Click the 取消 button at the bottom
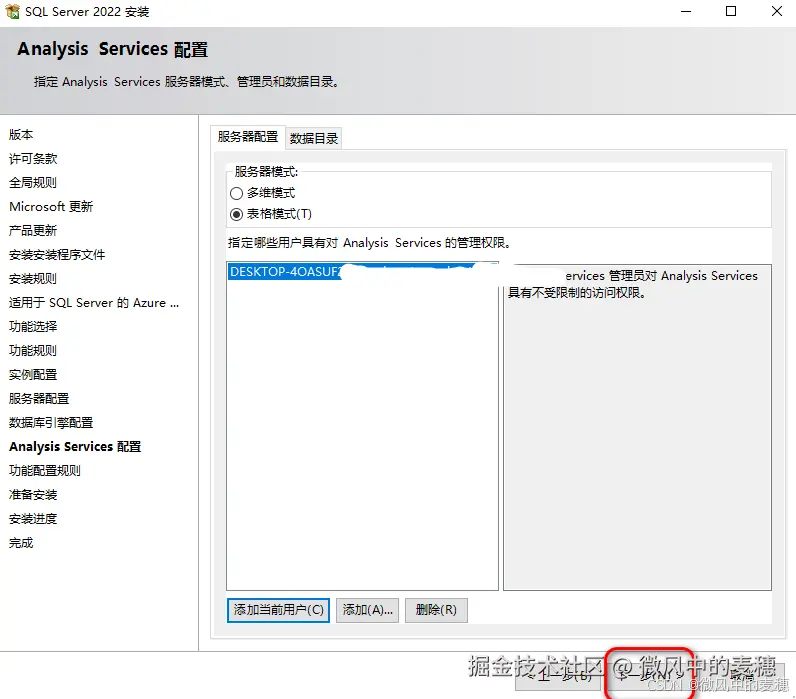 [x=741, y=675]
